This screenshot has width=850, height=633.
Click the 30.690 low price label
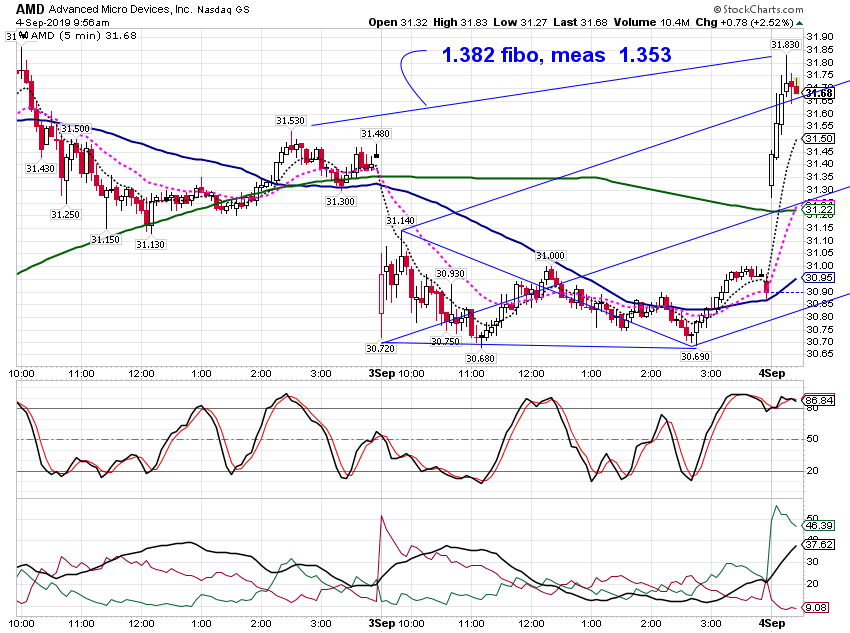click(x=696, y=356)
